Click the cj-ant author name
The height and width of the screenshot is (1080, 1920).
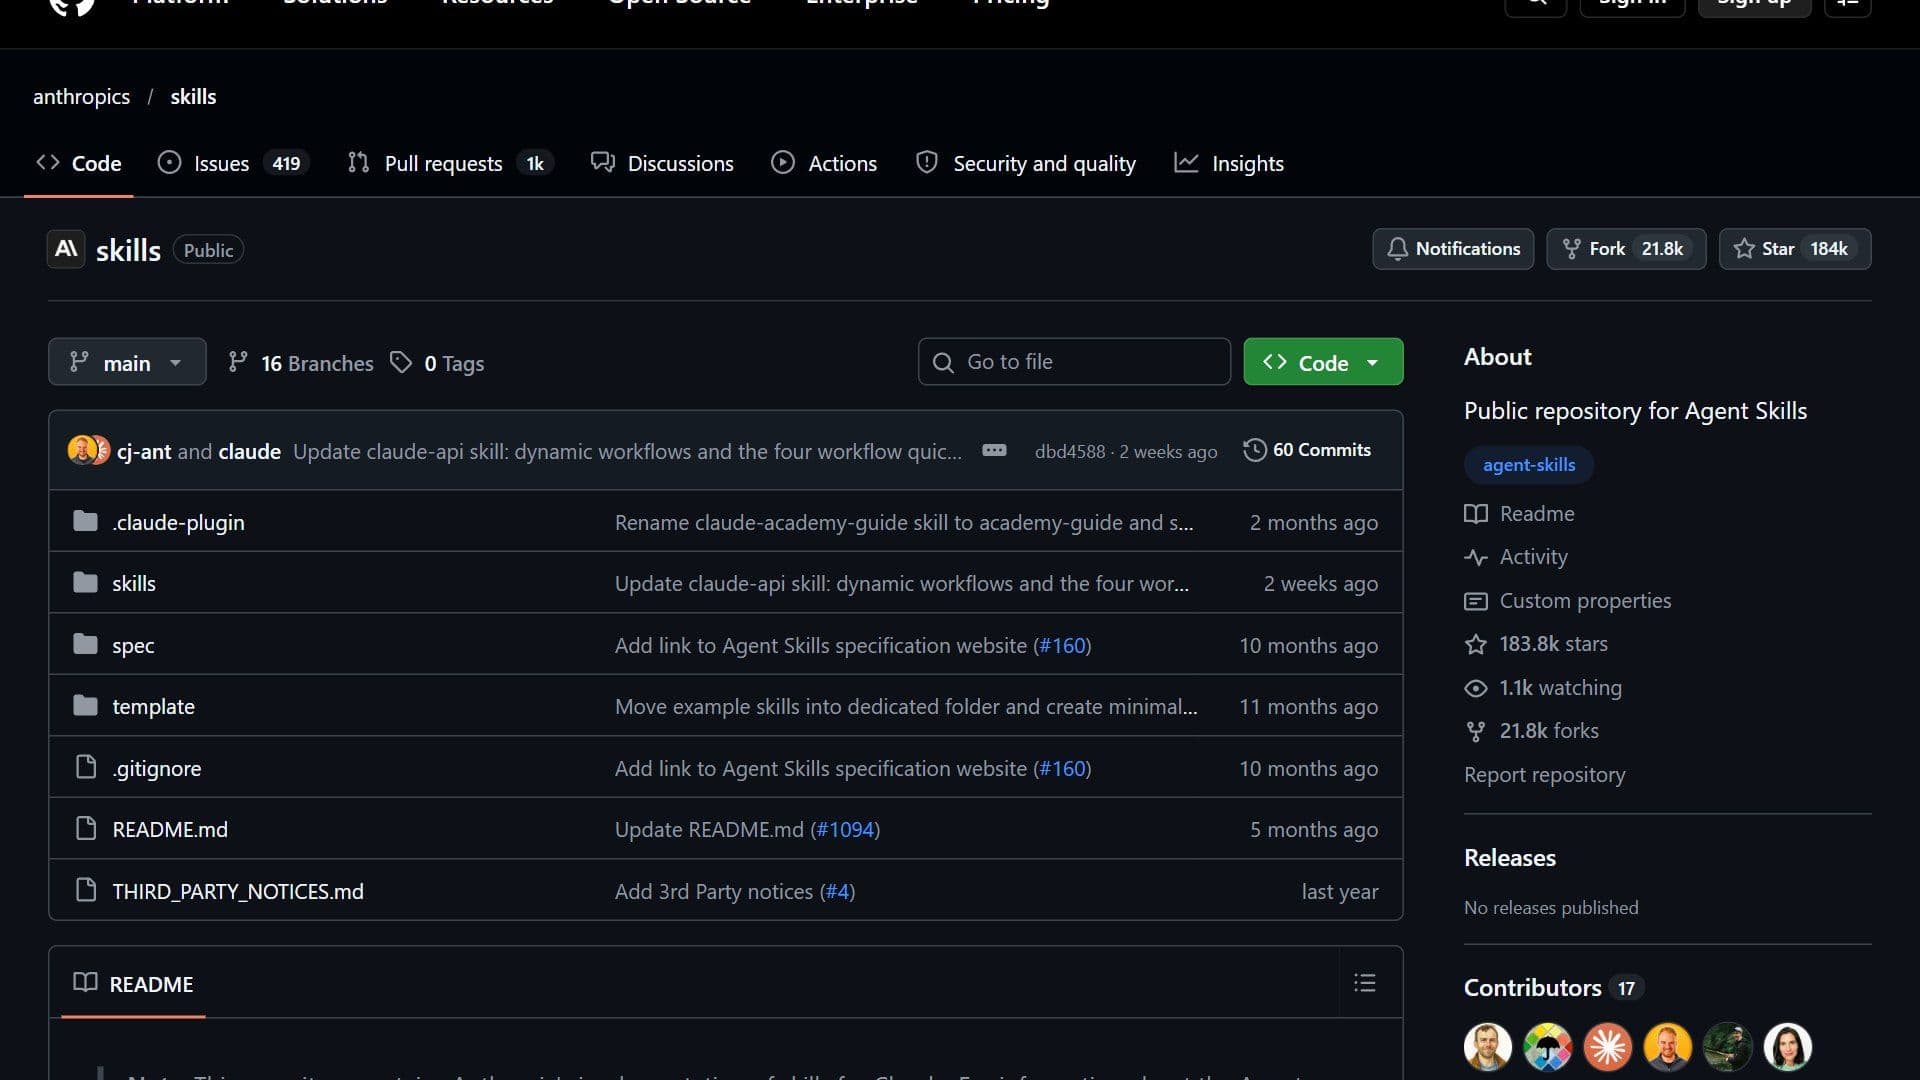pyautogui.click(x=144, y=451)
